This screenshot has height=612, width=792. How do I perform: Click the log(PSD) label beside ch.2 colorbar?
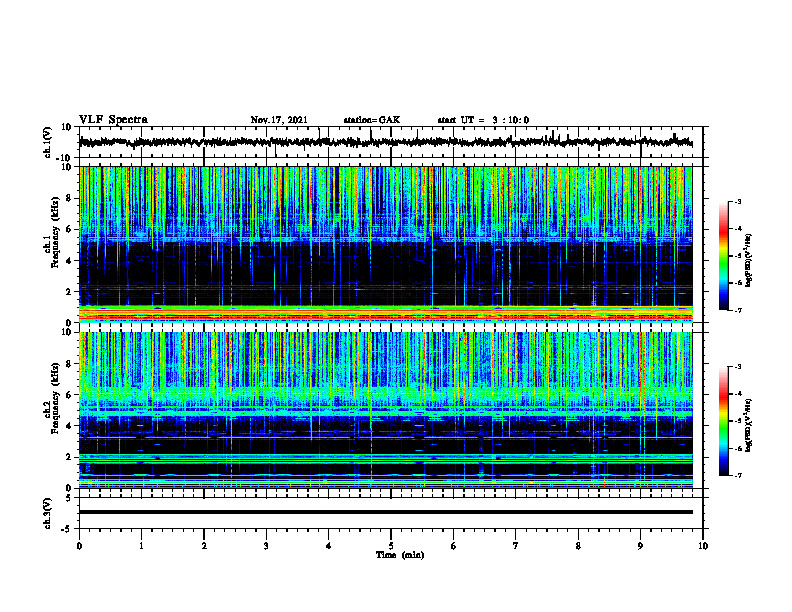(x=749, y=425)
